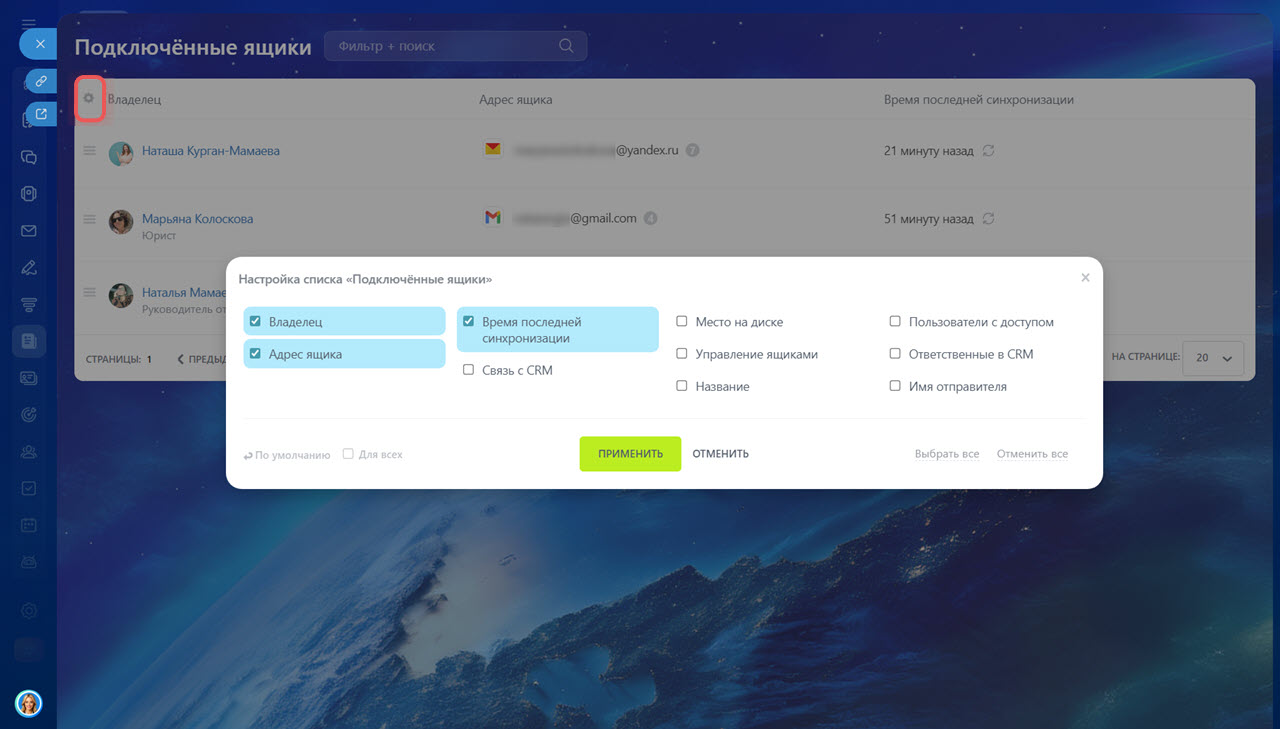Screen dimensions: 1280x729
Task: Enable the Связь с CRM checkbox
Action: (468, 370)
